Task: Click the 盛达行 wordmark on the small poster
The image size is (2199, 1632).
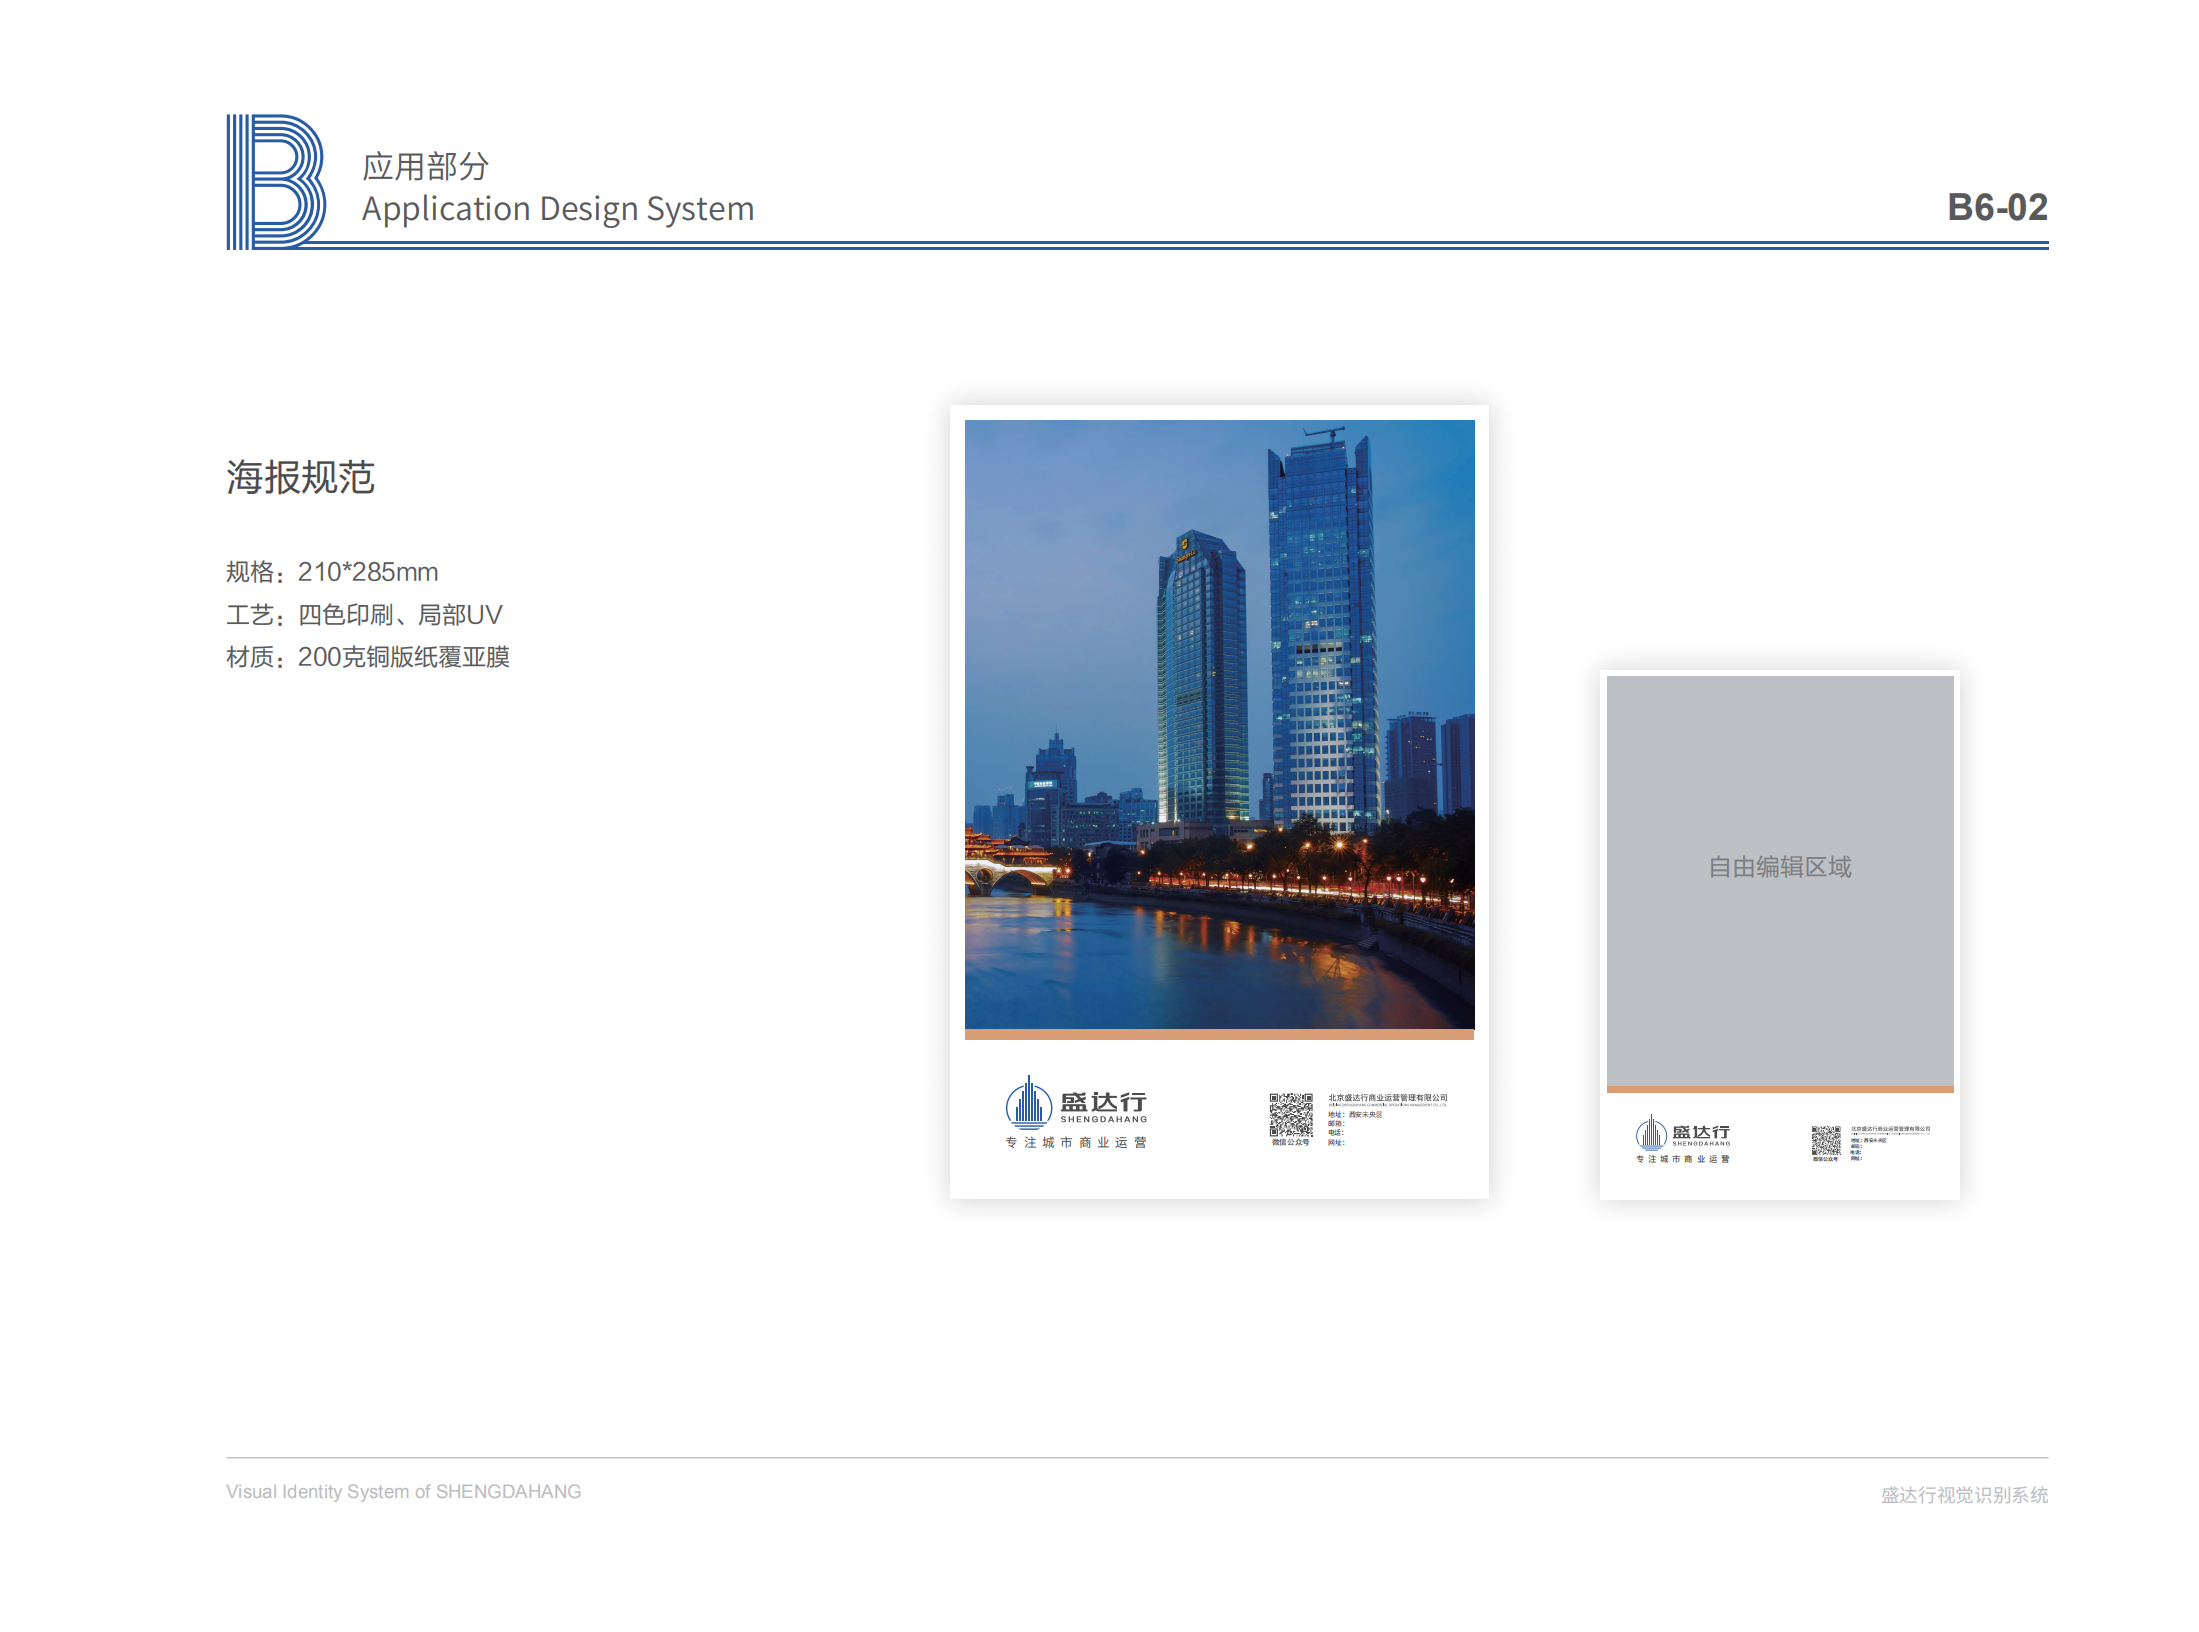Action: [1700, 1132]
